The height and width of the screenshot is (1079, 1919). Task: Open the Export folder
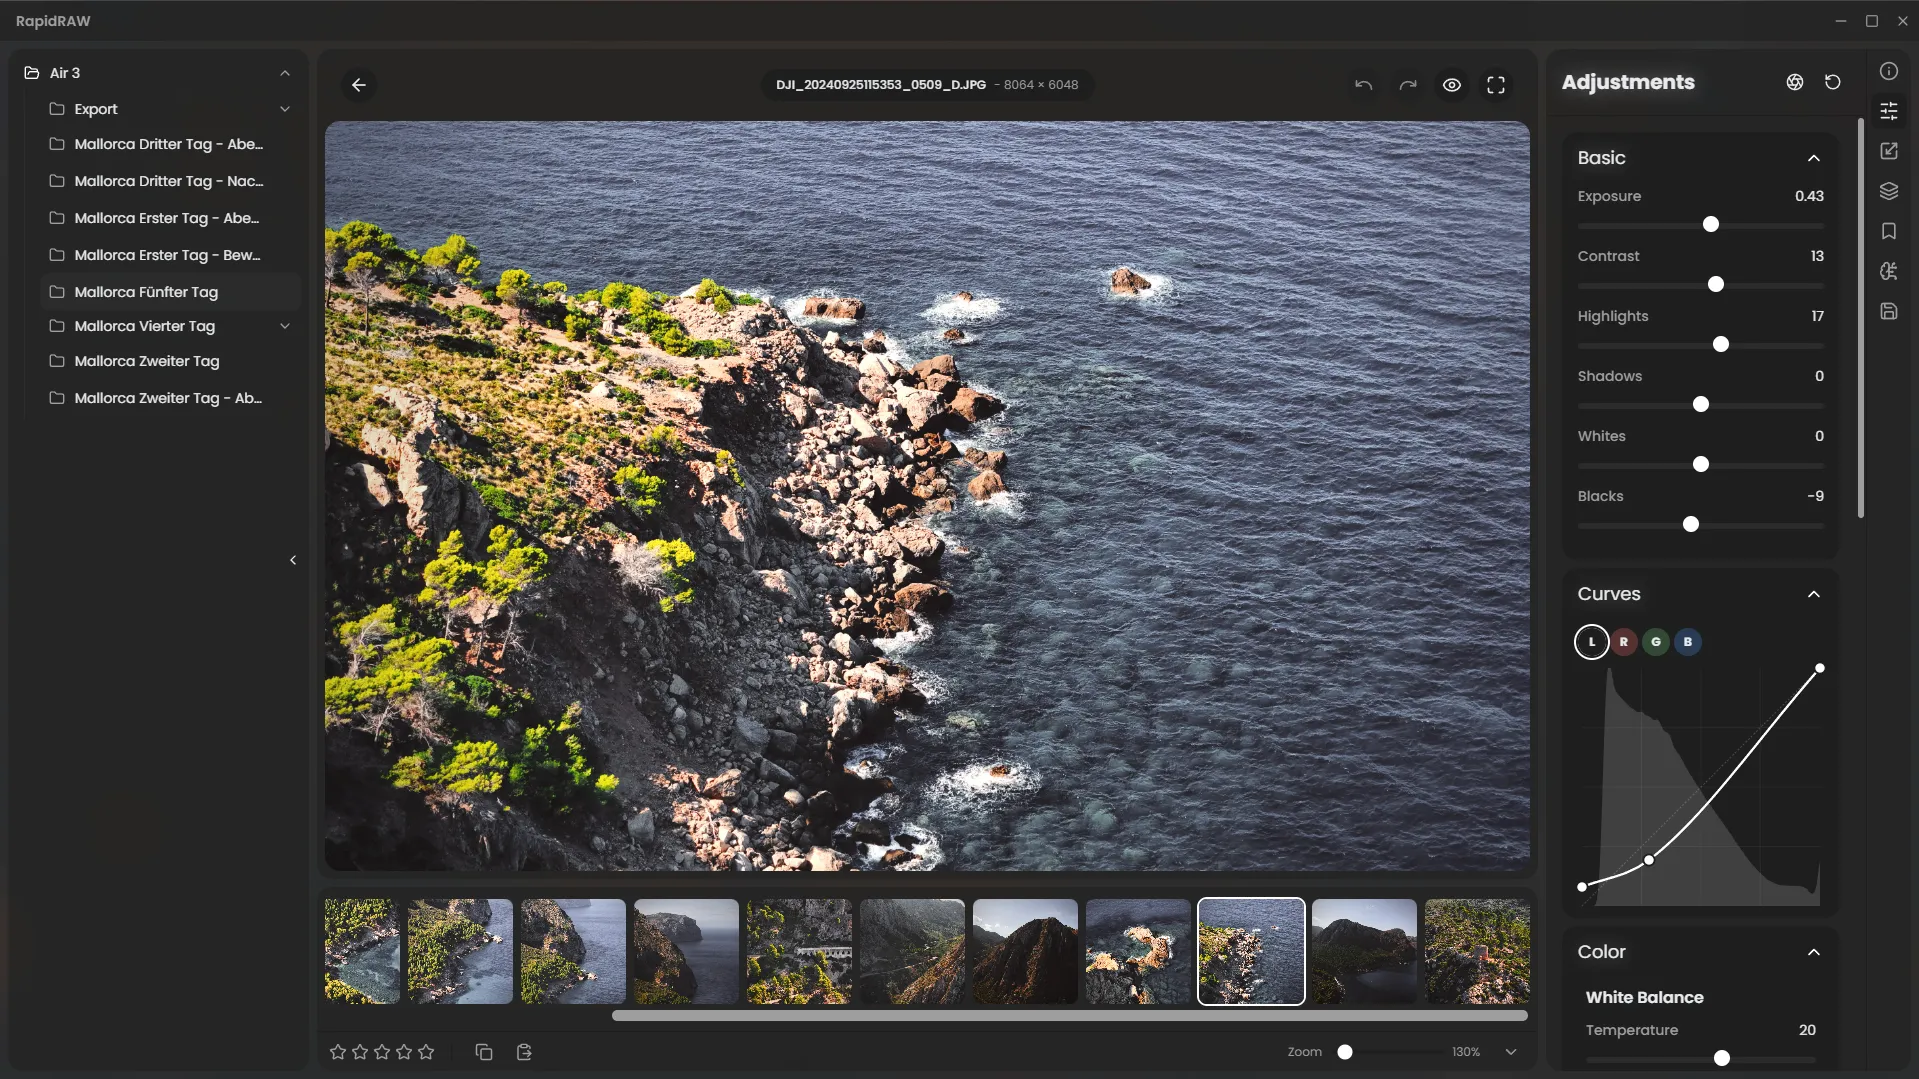(x=96, y=109)
